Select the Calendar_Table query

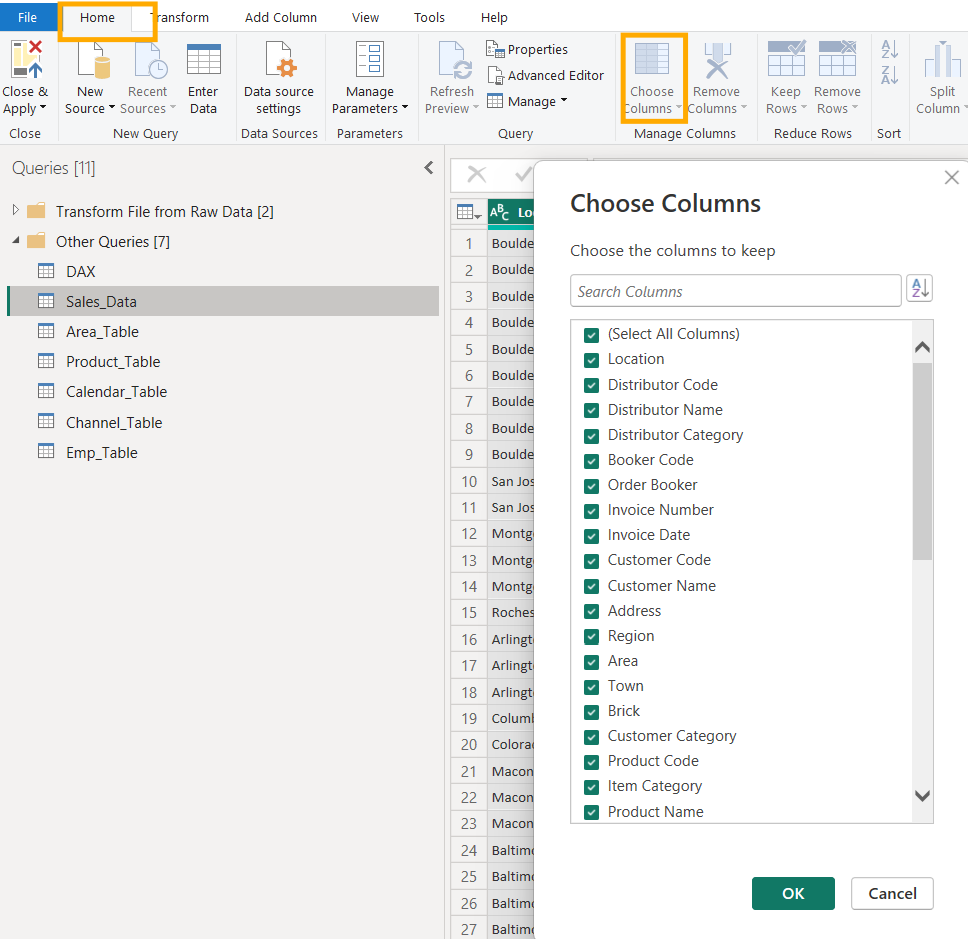coord(116,392)
